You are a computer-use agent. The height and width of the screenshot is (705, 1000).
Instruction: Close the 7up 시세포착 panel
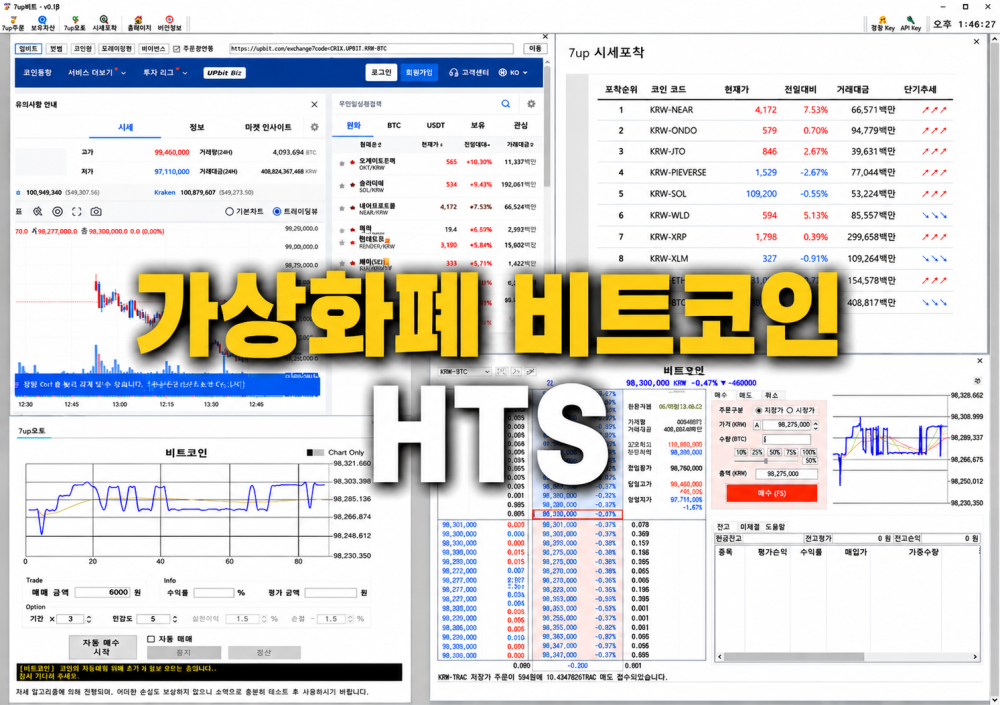tap(976, 41)
